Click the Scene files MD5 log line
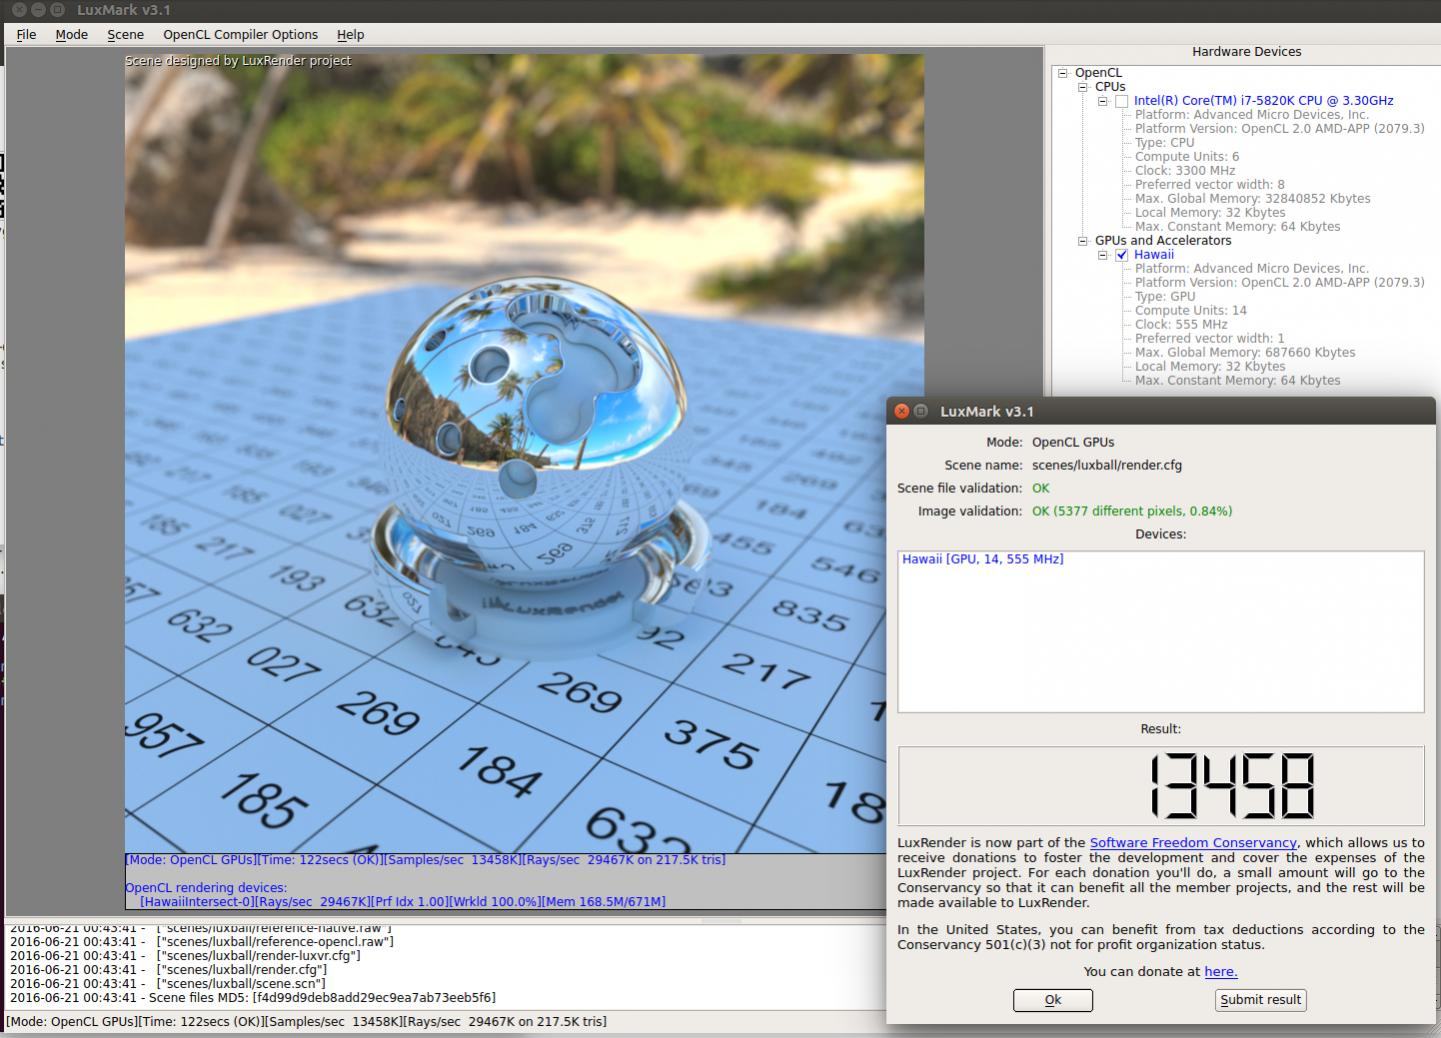1441x1038 pixels. (253, 998)
